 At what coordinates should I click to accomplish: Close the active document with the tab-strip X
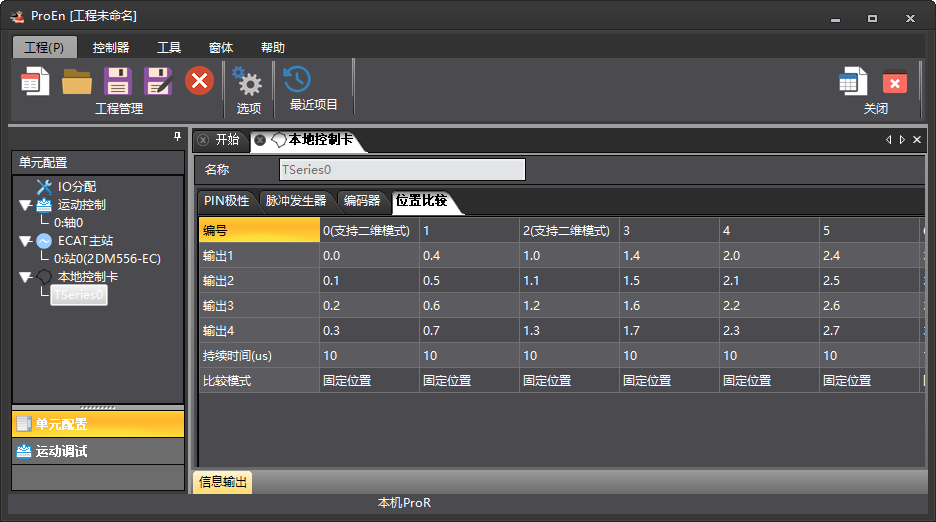[x=917, y=140]
